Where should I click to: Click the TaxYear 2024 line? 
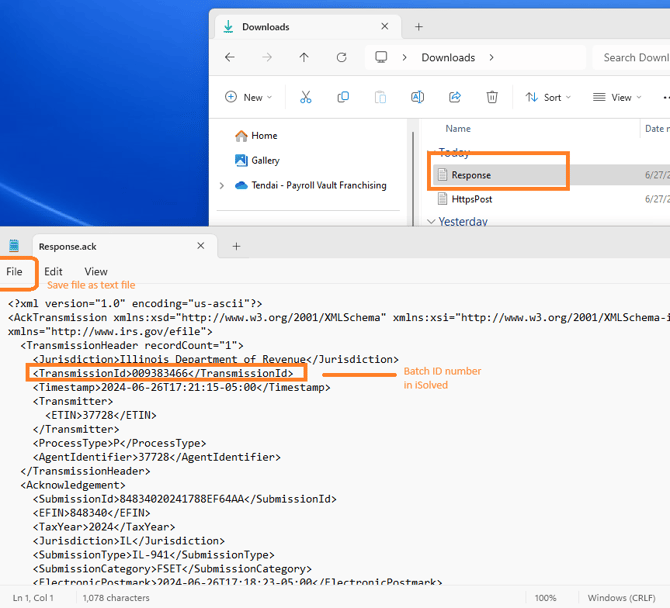[104, 527]
